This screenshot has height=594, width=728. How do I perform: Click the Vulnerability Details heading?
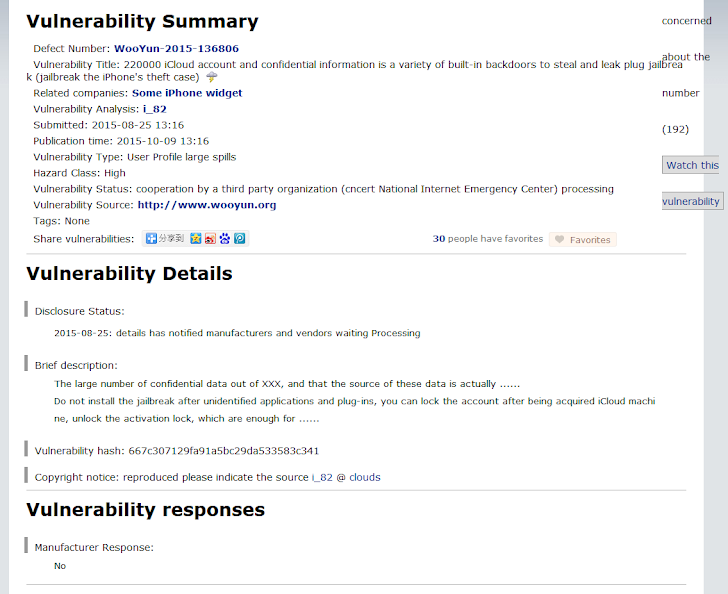[x=130, y=274]
